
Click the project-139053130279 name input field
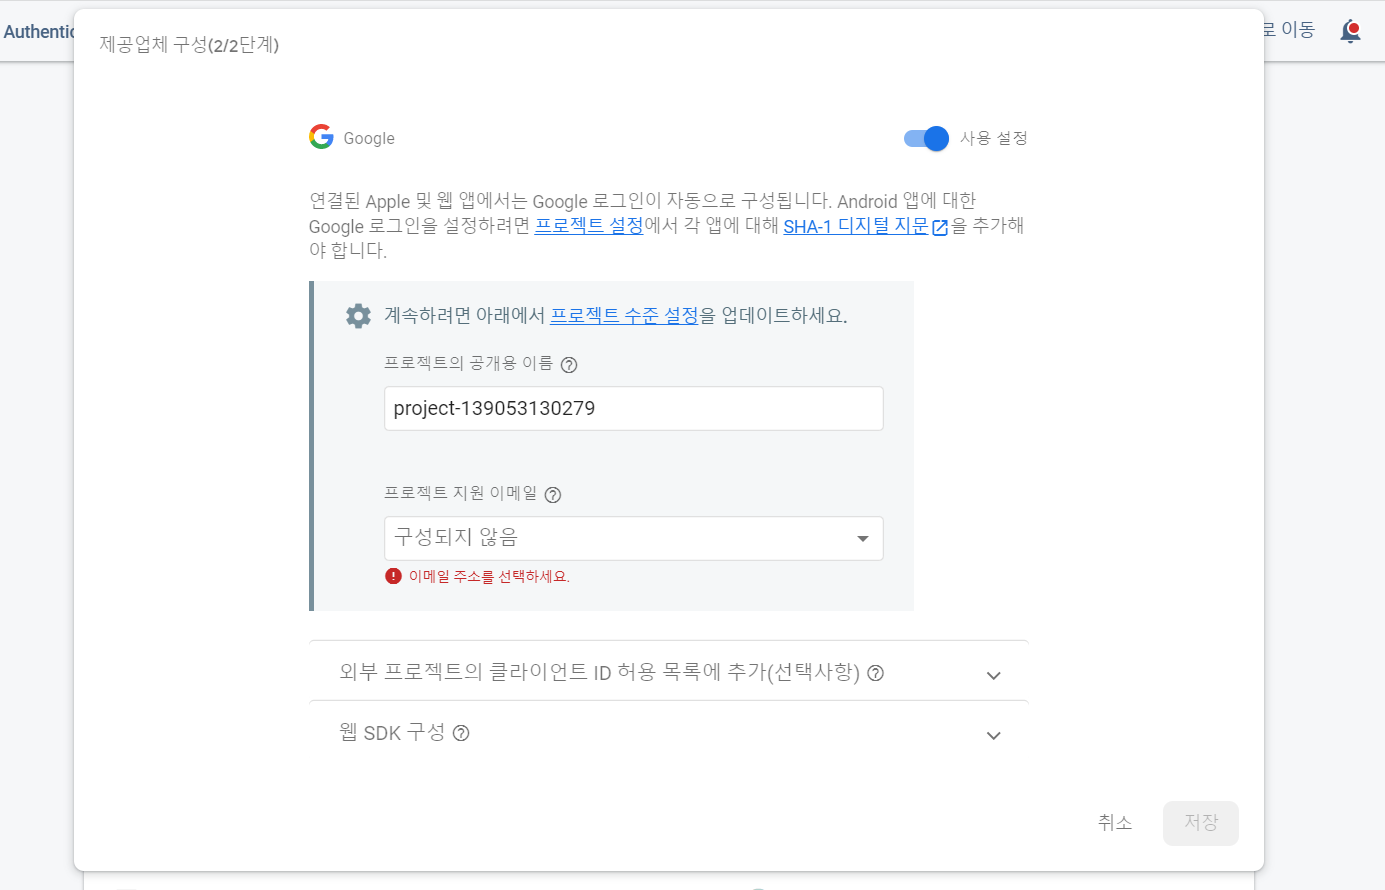(x=634, y=408)
